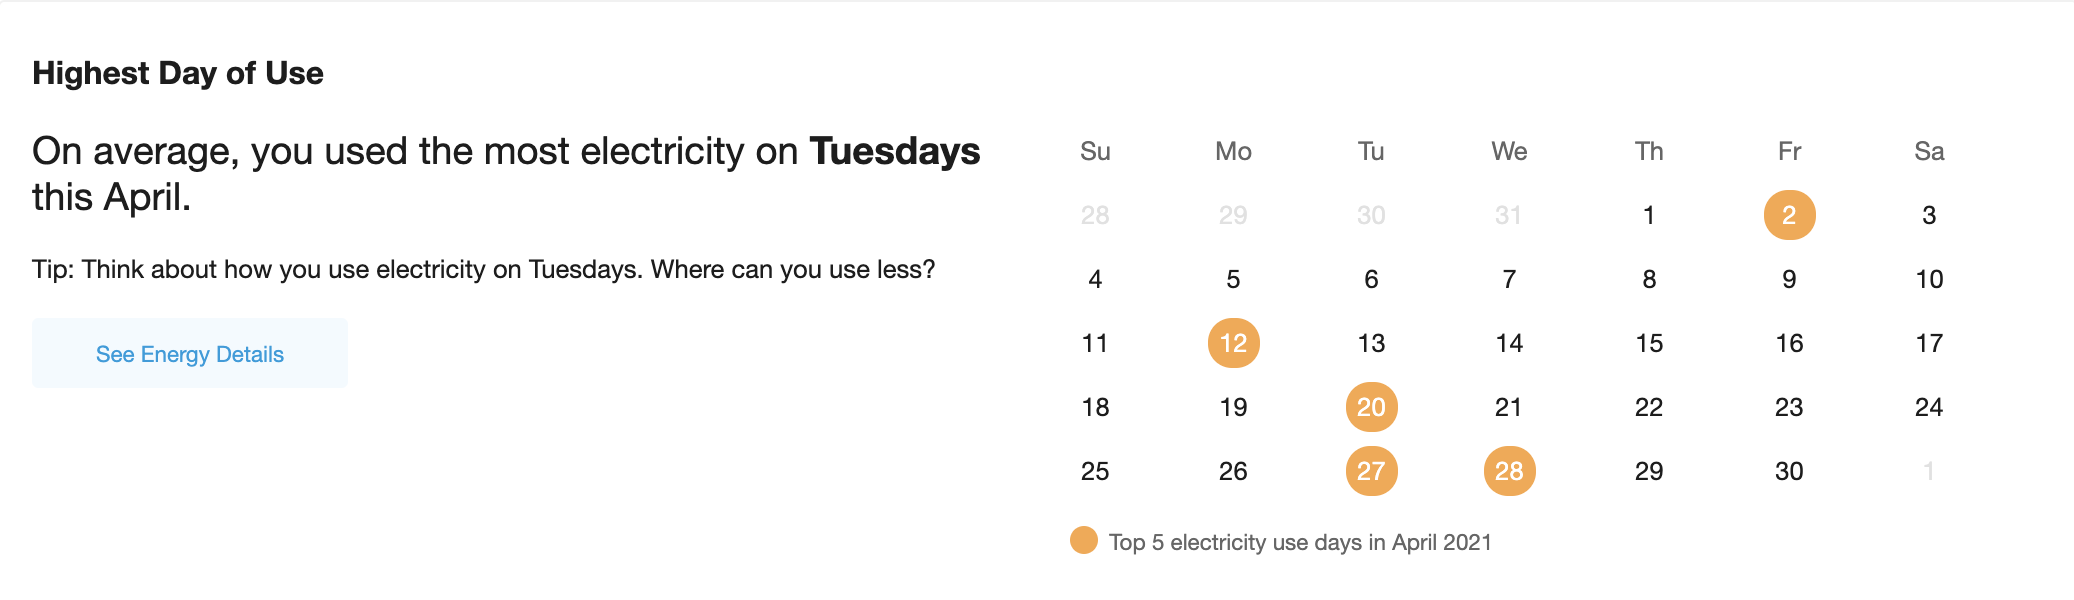Click the Su weekday column header
The height and width of the screenshot is (600, 2074).
tap(1095, 151)
